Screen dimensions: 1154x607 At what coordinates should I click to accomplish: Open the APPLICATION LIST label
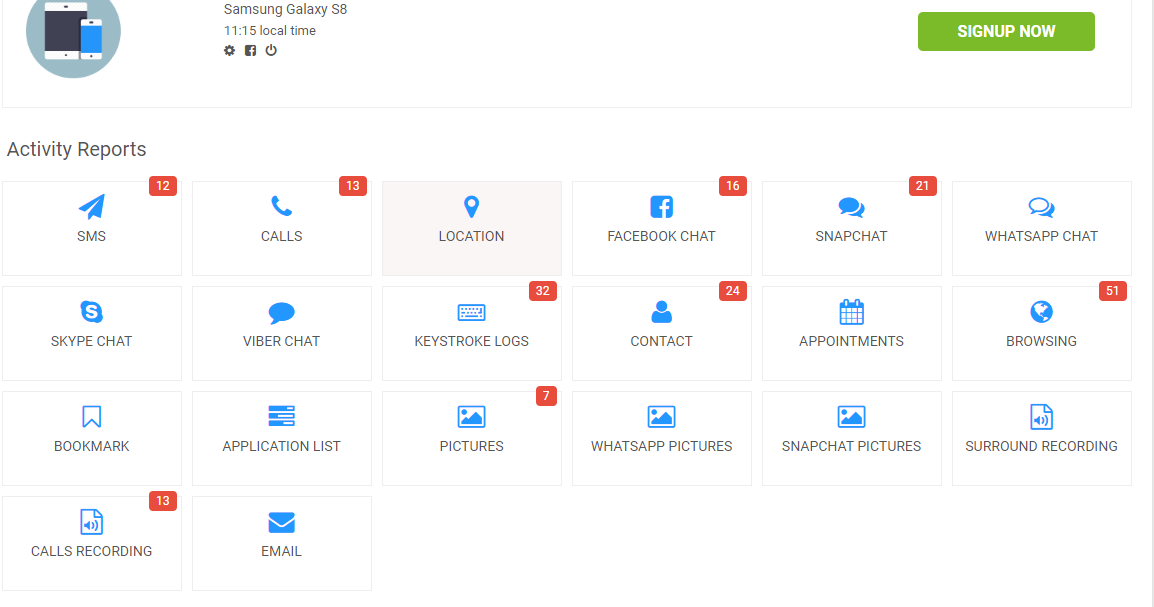coord(281,447)
